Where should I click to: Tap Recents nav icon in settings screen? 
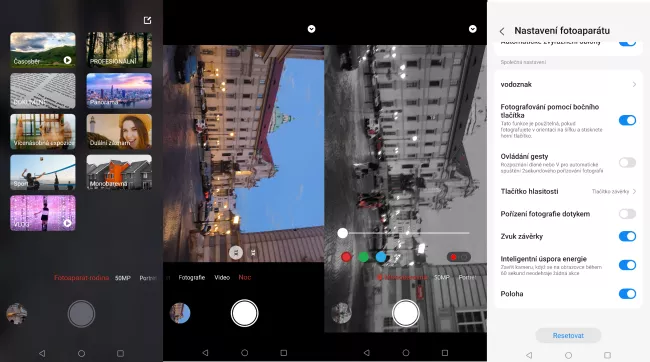point(607,355)
